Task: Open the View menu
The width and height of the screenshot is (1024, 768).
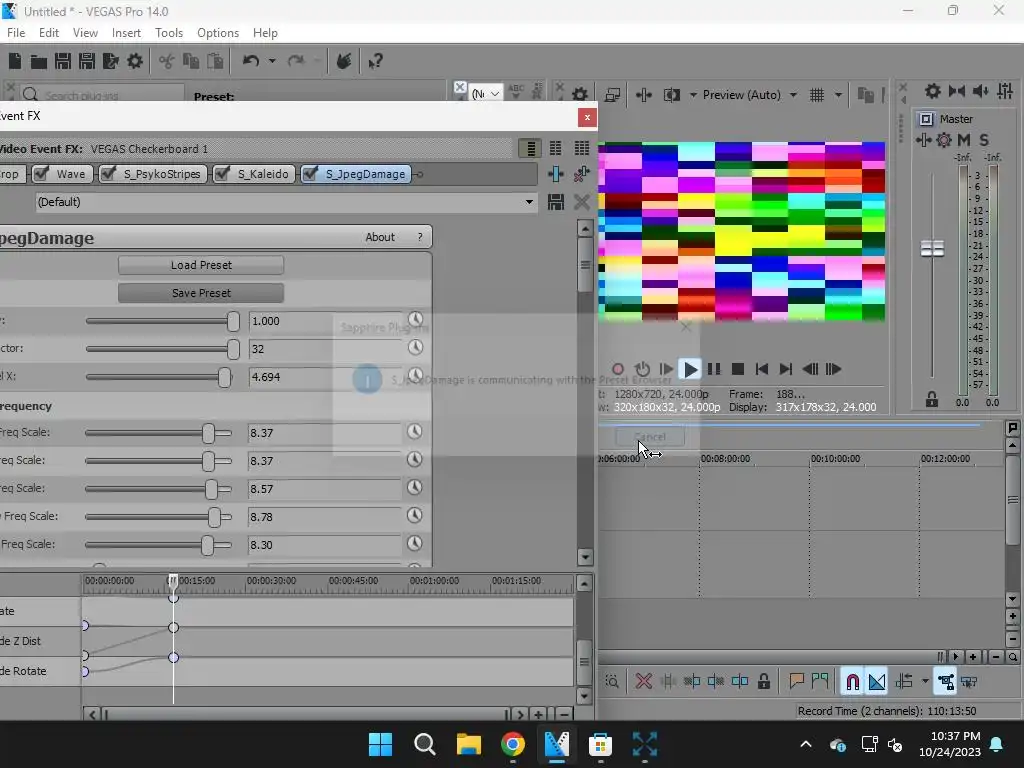Action: point(85,33)
